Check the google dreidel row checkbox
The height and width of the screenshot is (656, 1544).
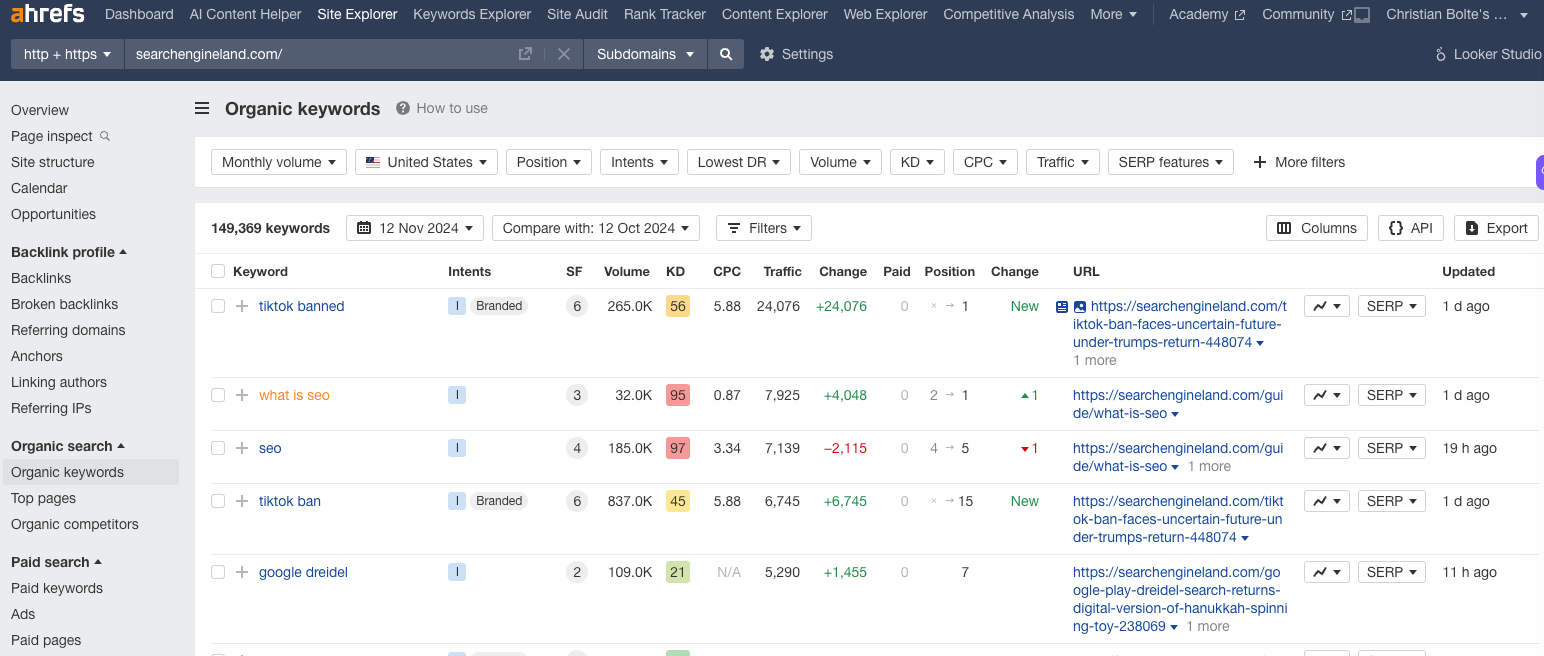tap(218, 572)
